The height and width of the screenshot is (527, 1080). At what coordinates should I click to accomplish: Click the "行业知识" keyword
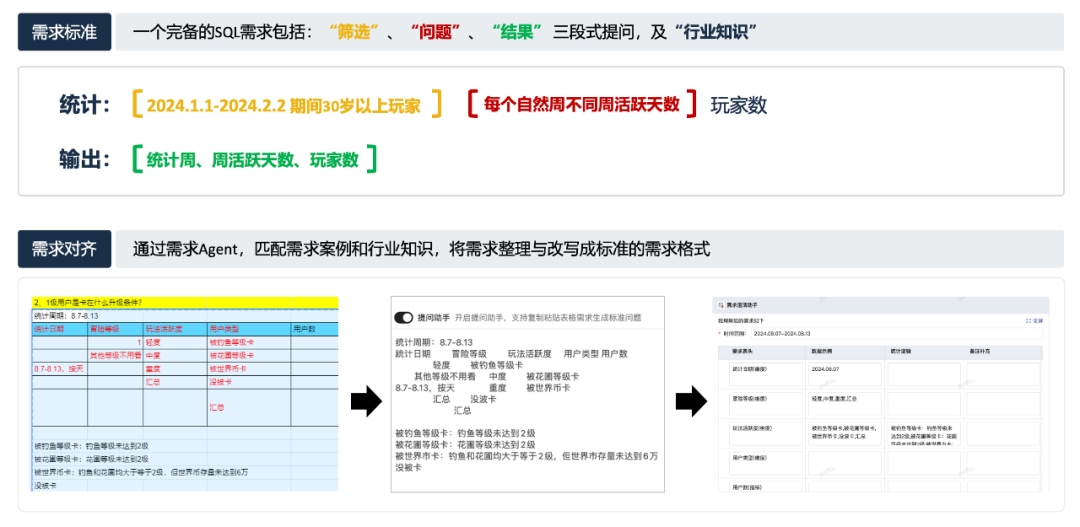coord(716,32)
